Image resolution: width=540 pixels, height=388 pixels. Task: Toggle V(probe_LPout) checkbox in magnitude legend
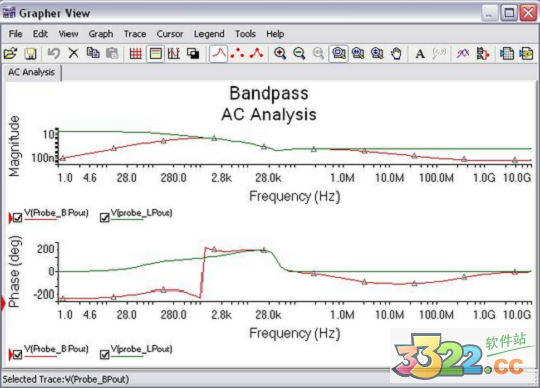104,218
